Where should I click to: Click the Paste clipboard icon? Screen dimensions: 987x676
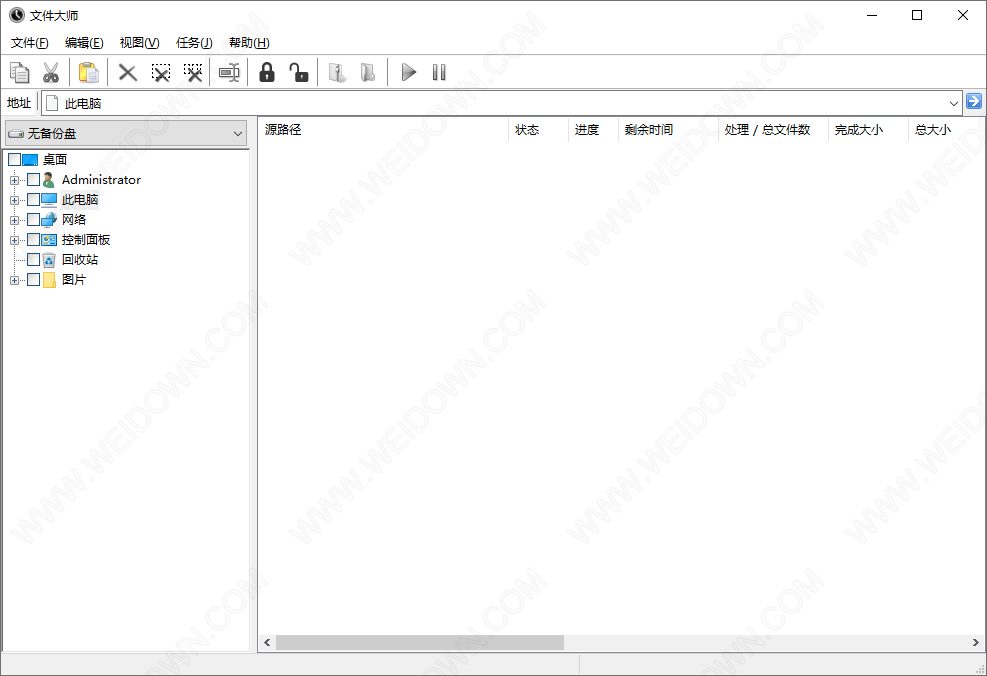point(89,72)
